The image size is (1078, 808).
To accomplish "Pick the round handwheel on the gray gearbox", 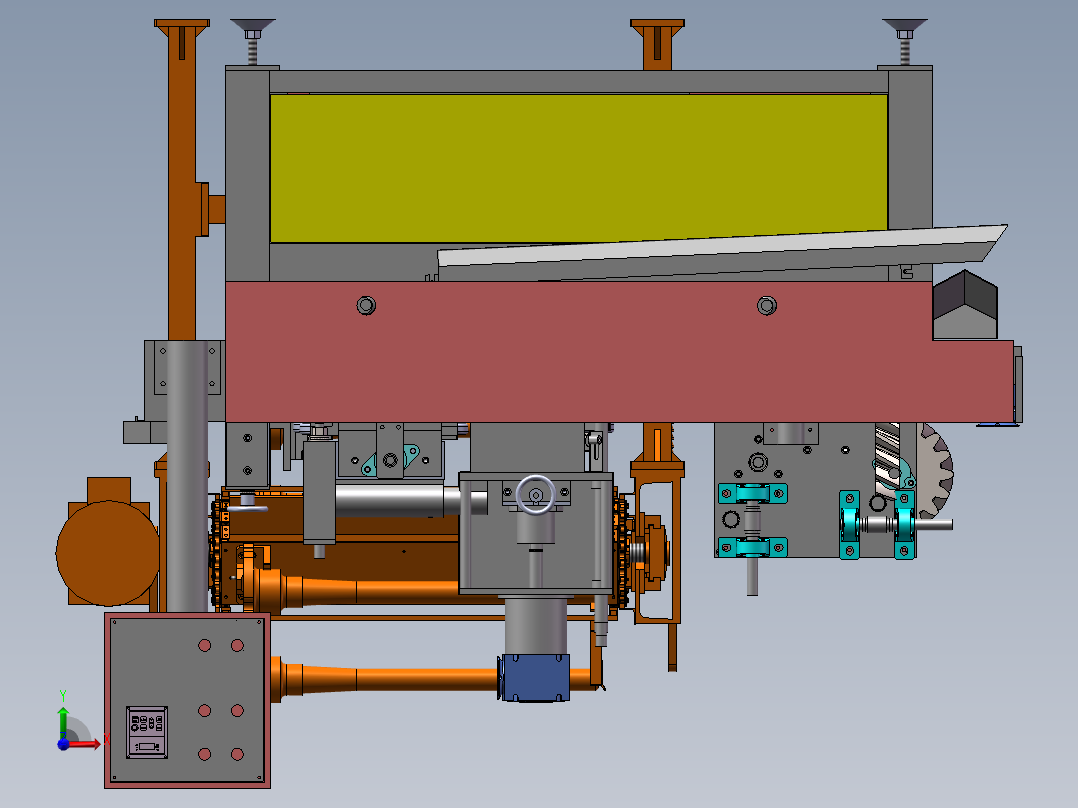I will pyautogui.click(x=536, y=494).
